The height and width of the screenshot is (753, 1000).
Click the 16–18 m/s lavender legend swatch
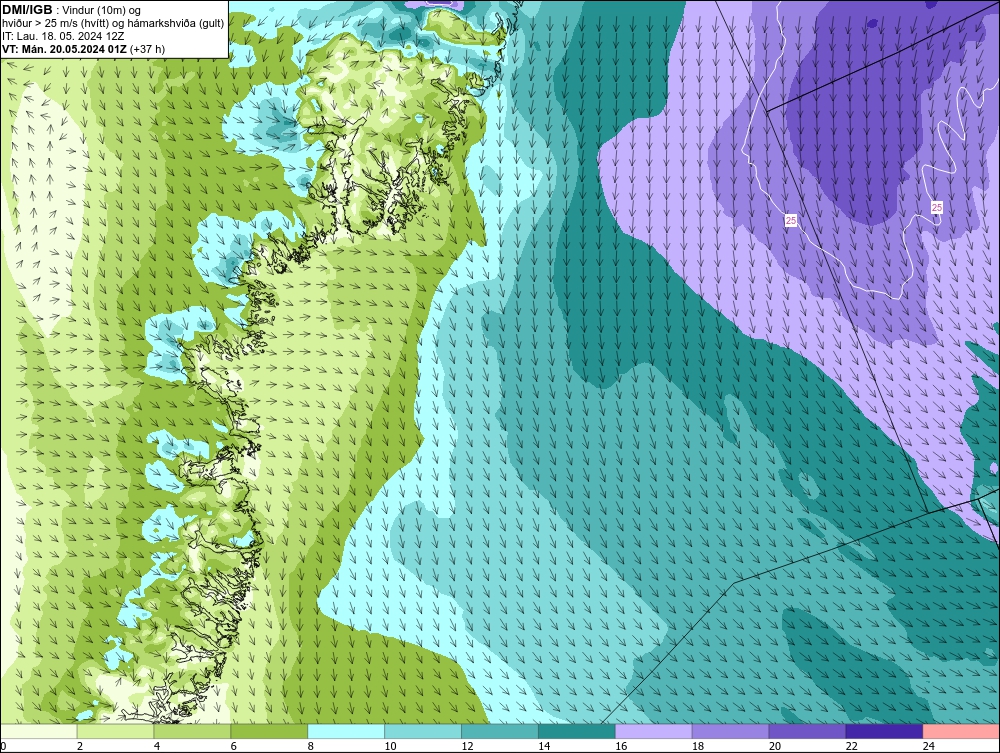point(654,731)
